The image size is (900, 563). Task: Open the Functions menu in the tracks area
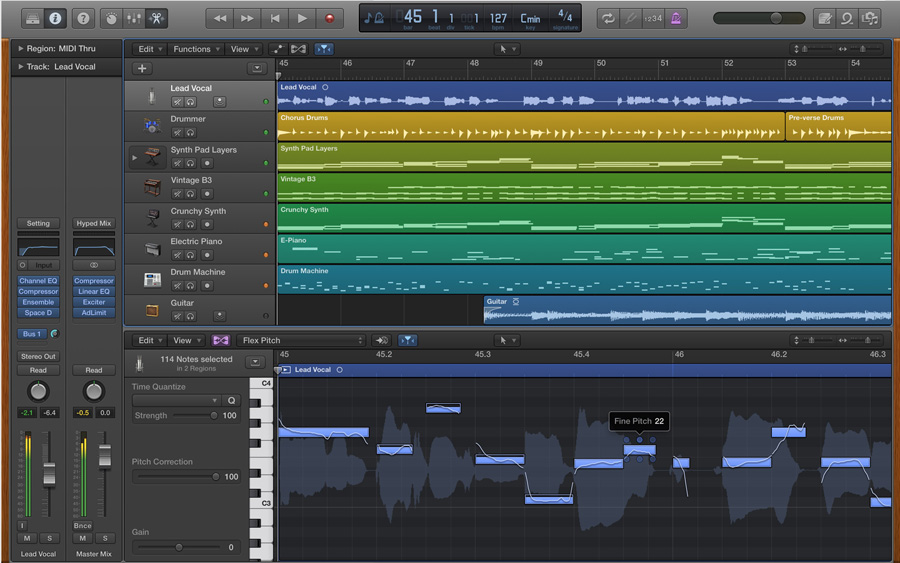pos(194,49)
